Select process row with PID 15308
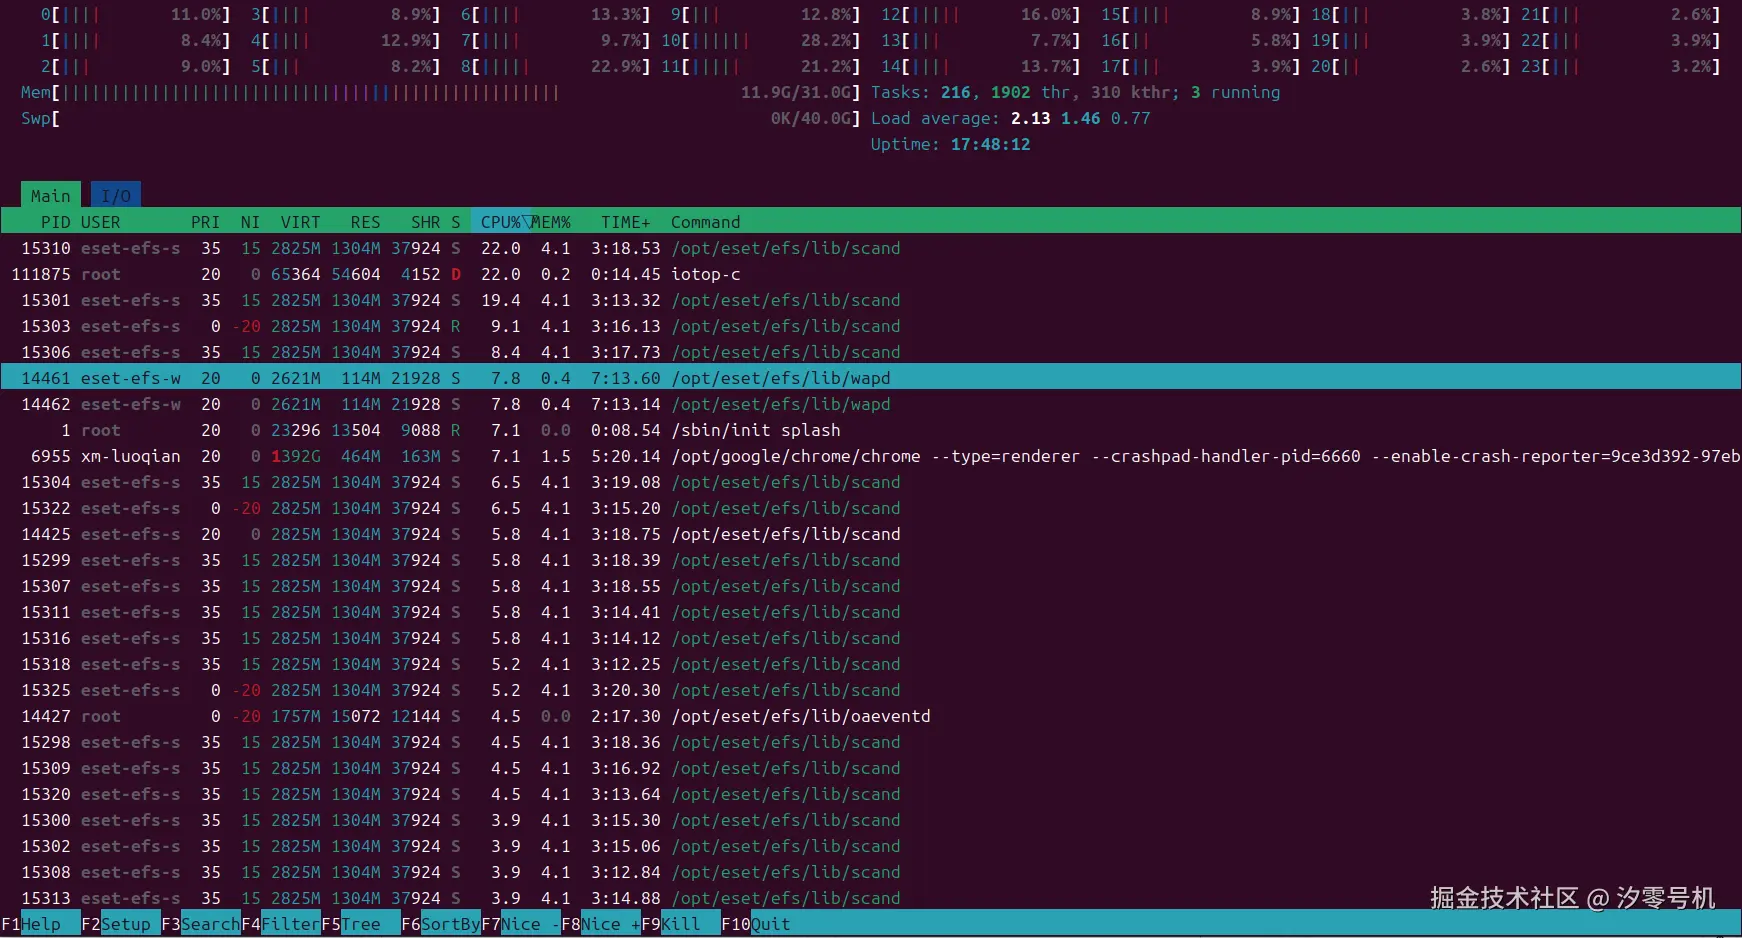 (x=871, y=872)
